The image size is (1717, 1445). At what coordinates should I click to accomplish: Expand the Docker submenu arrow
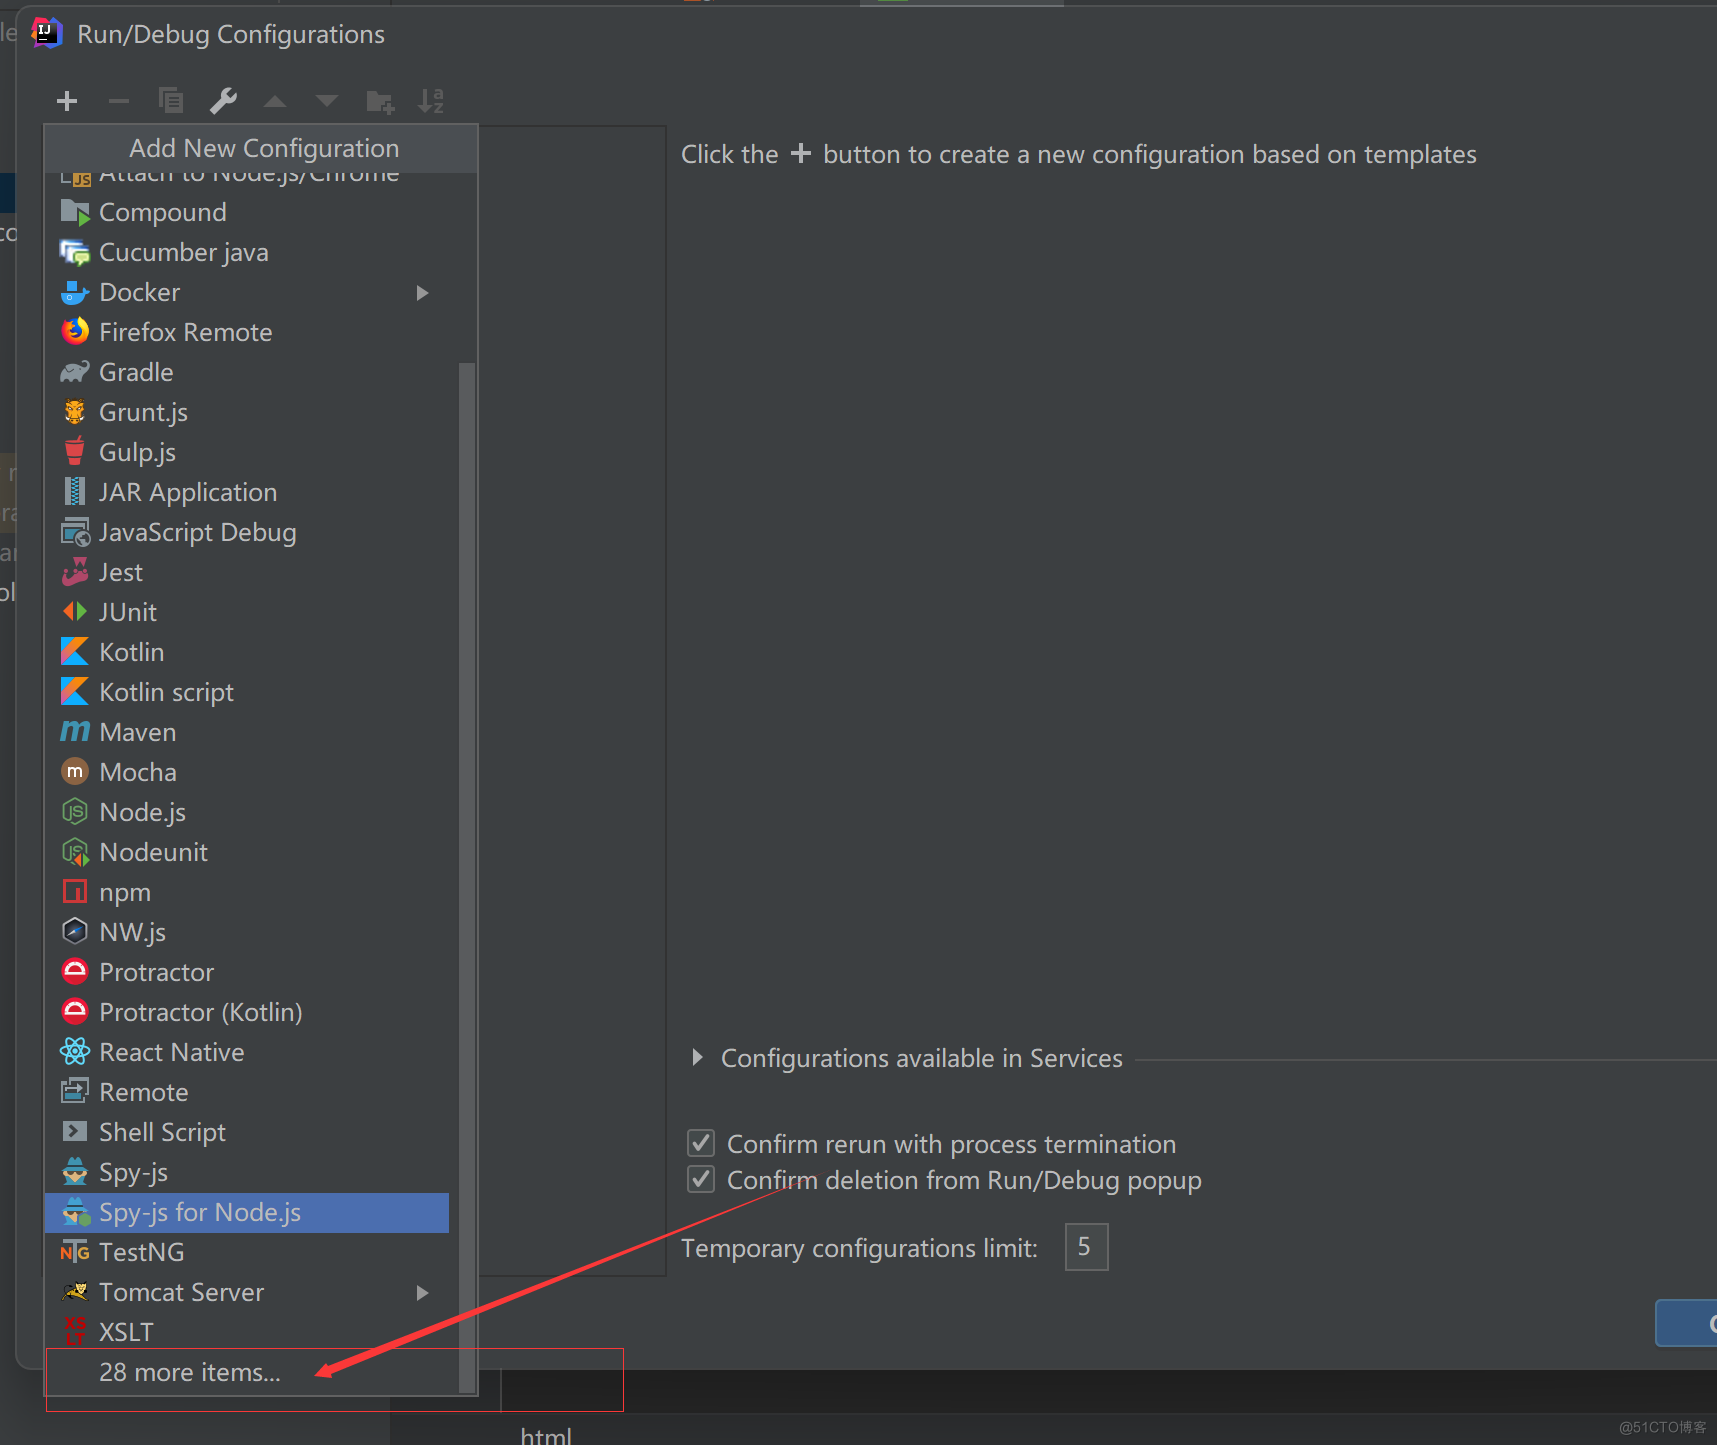coord(422,293)
